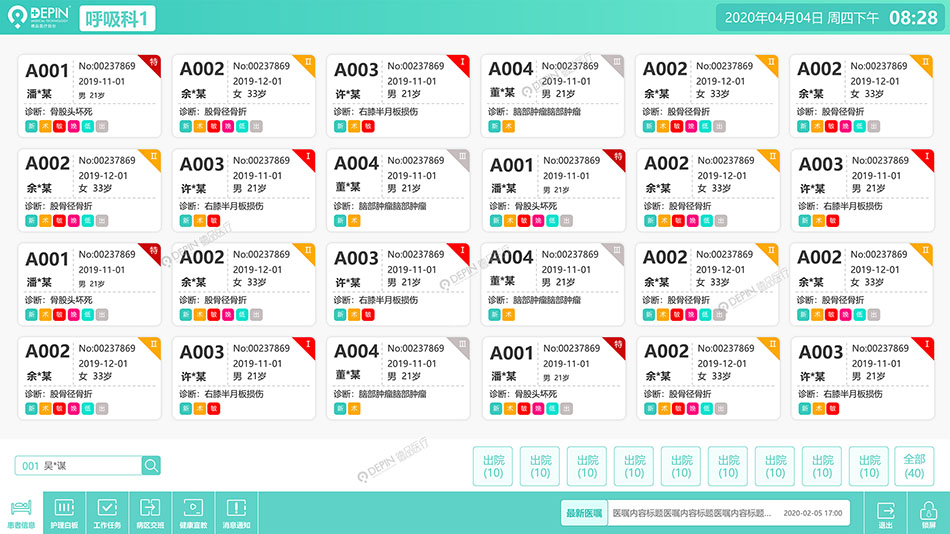Screen dimensions: 950x534
Task: Open the 护理白板 nursing whiteboard
Action: click(x=64, y=512)
